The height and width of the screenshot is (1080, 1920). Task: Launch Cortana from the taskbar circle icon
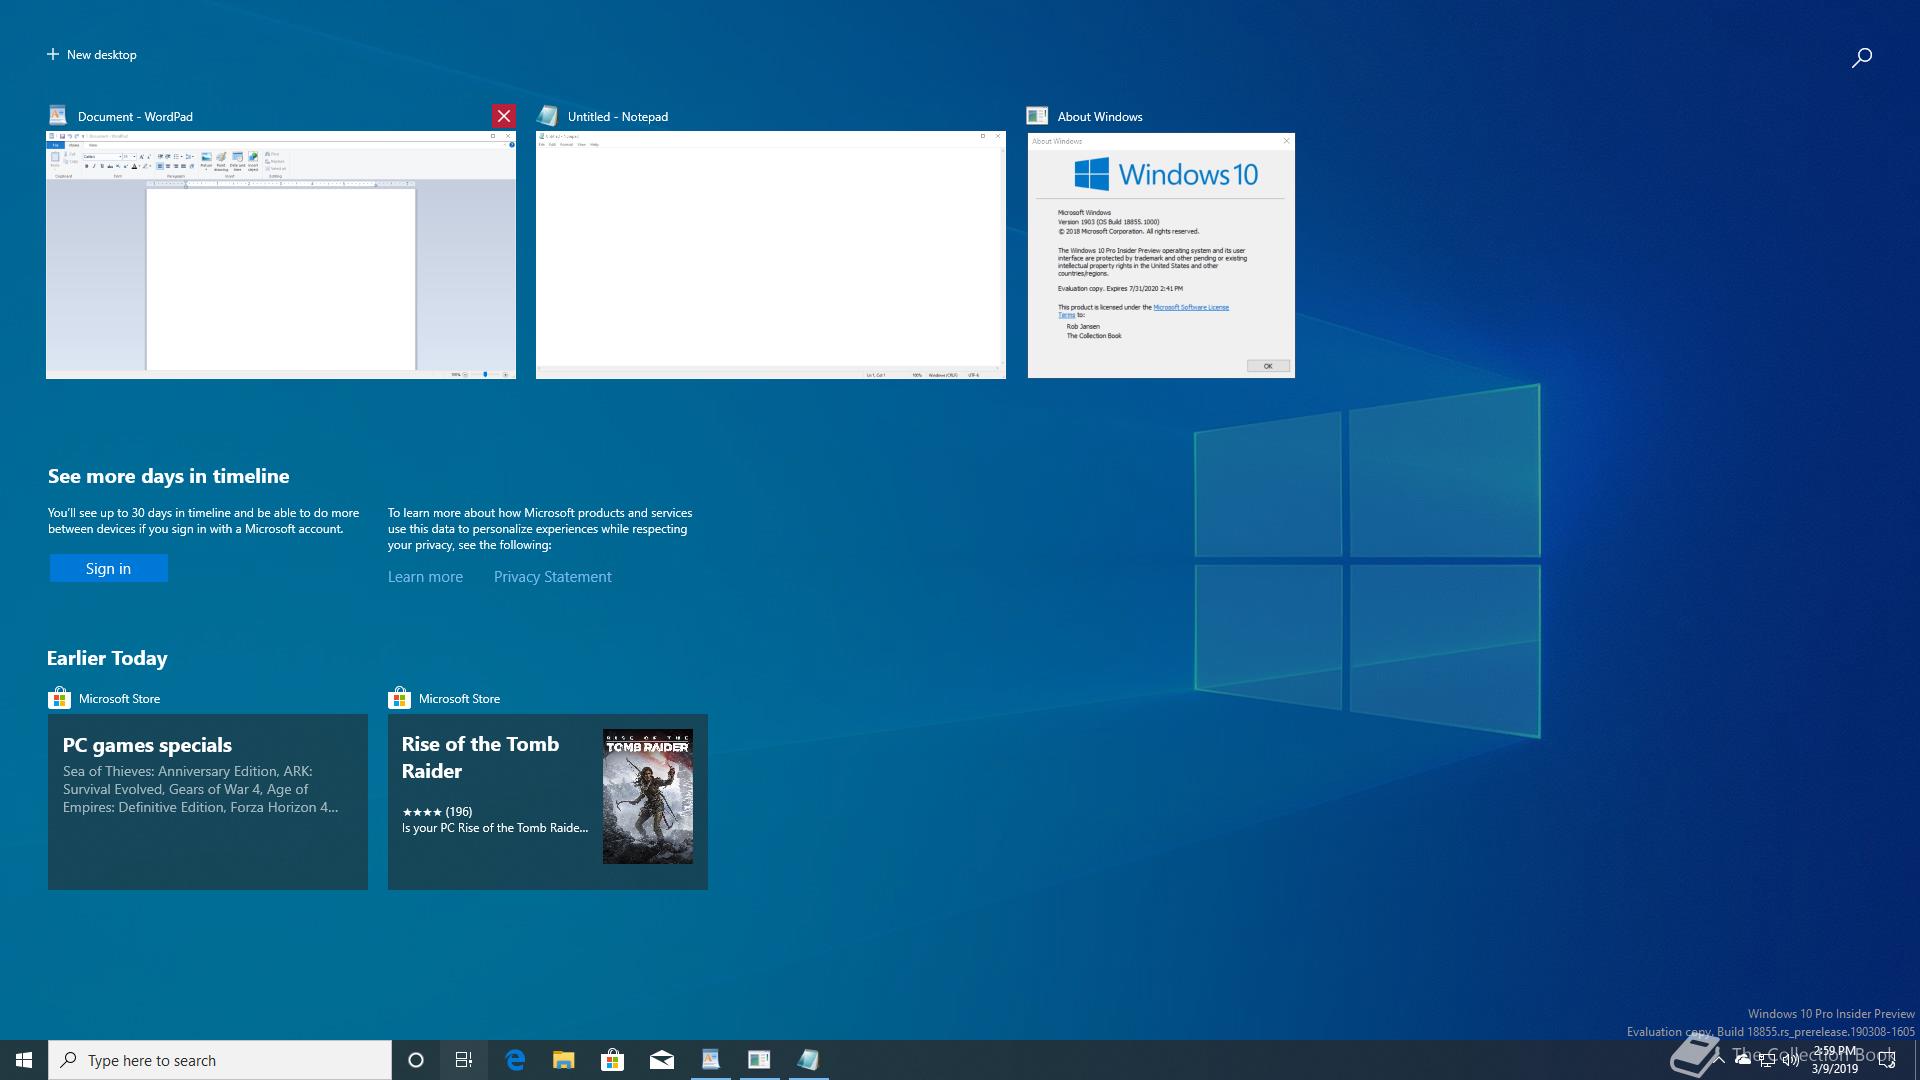416,1060
